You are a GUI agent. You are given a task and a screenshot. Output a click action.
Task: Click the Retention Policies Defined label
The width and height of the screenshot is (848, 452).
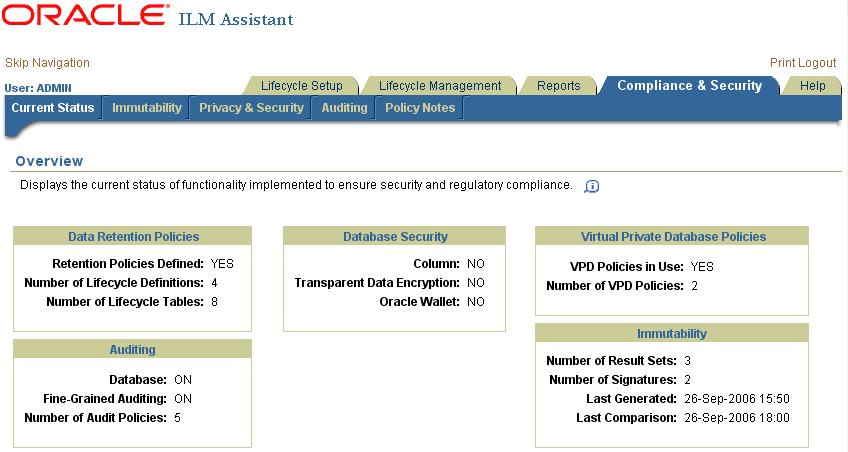click(x=128, y=264)
